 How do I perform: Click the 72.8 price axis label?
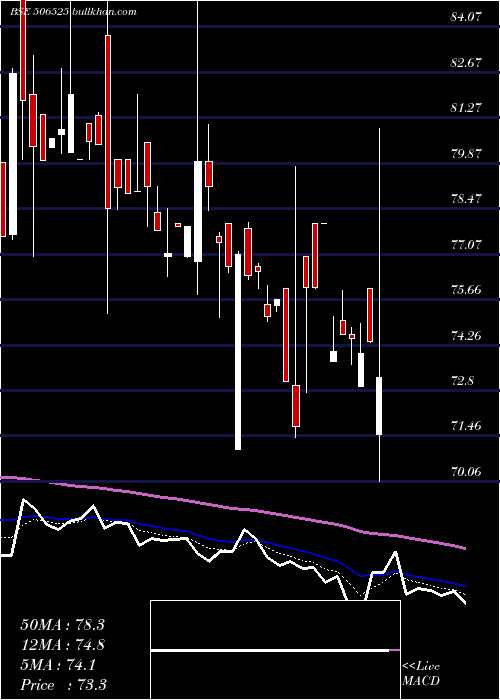pyautogui.click(x=463, y=381)
